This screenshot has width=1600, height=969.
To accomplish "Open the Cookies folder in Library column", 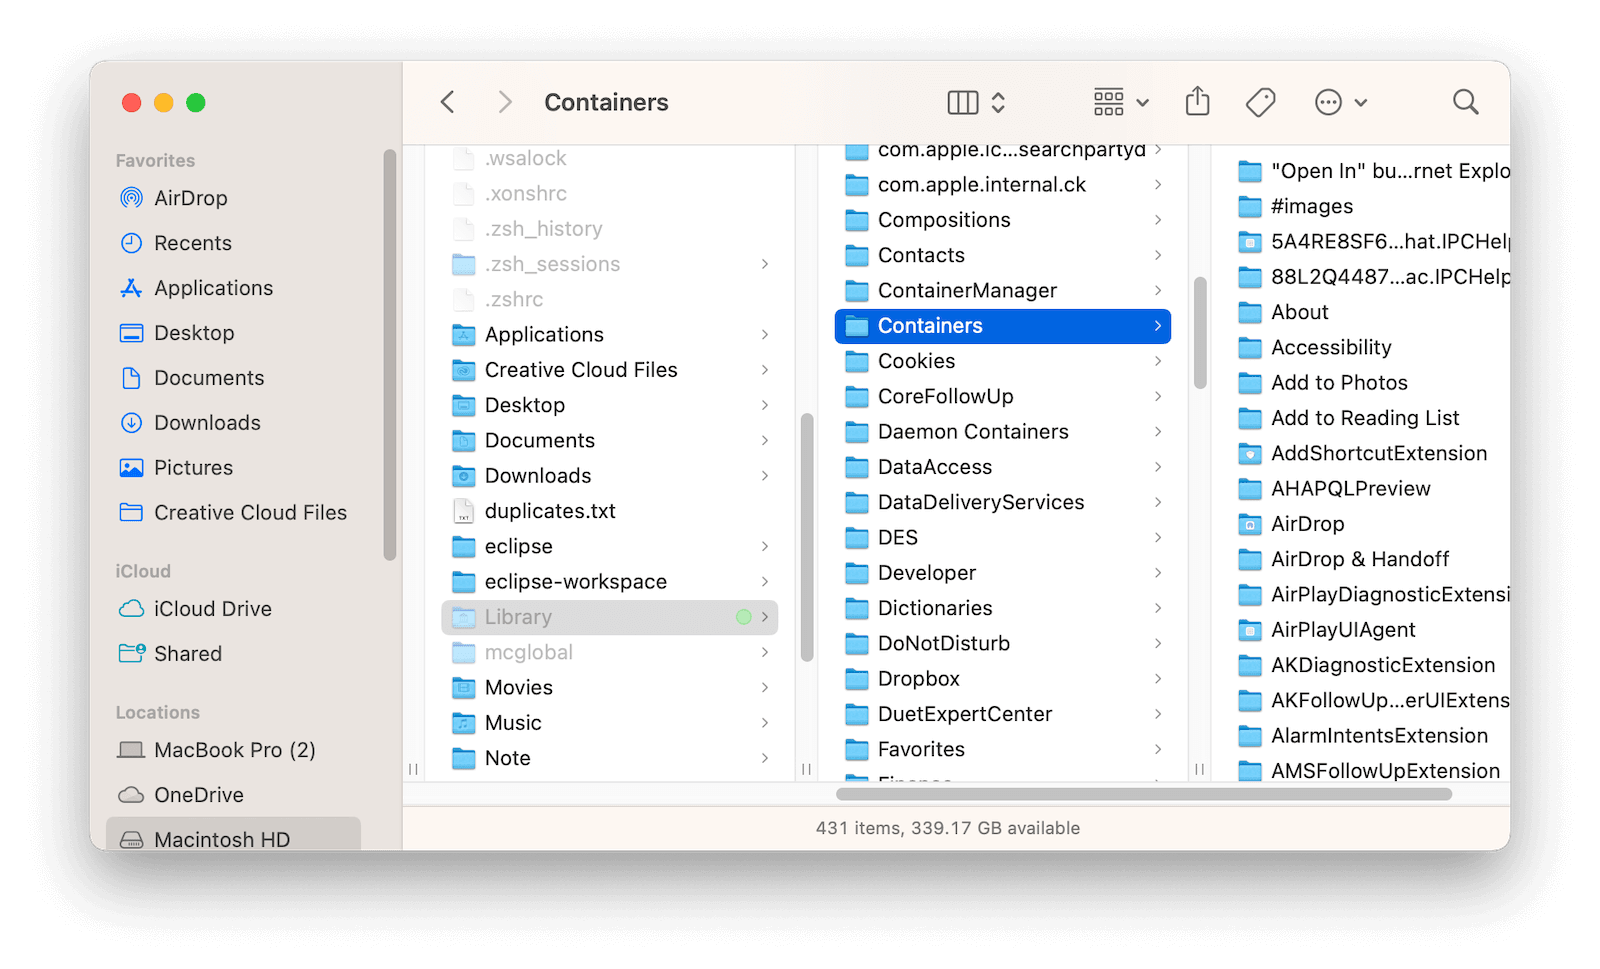I will 916,361.
